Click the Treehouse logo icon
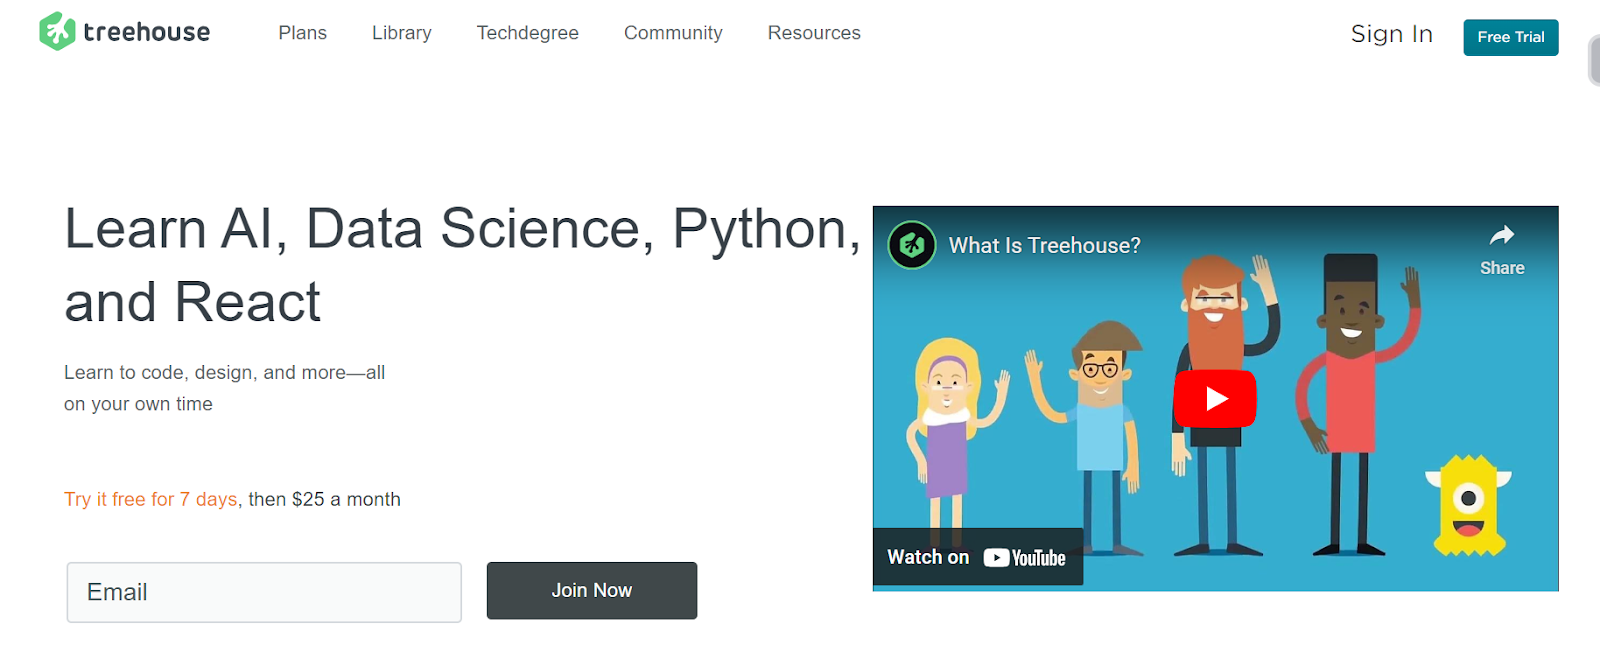 [x=57, y=31]
